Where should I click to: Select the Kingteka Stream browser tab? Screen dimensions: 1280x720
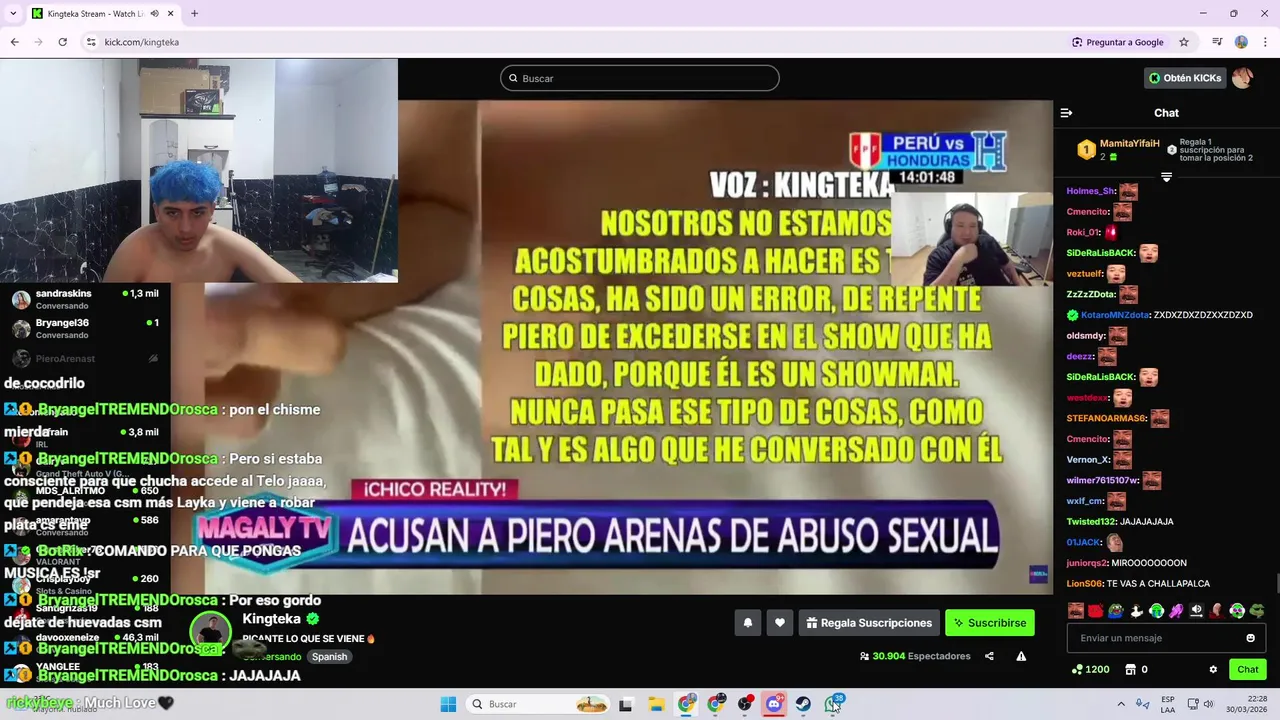(x=98, y=14)
